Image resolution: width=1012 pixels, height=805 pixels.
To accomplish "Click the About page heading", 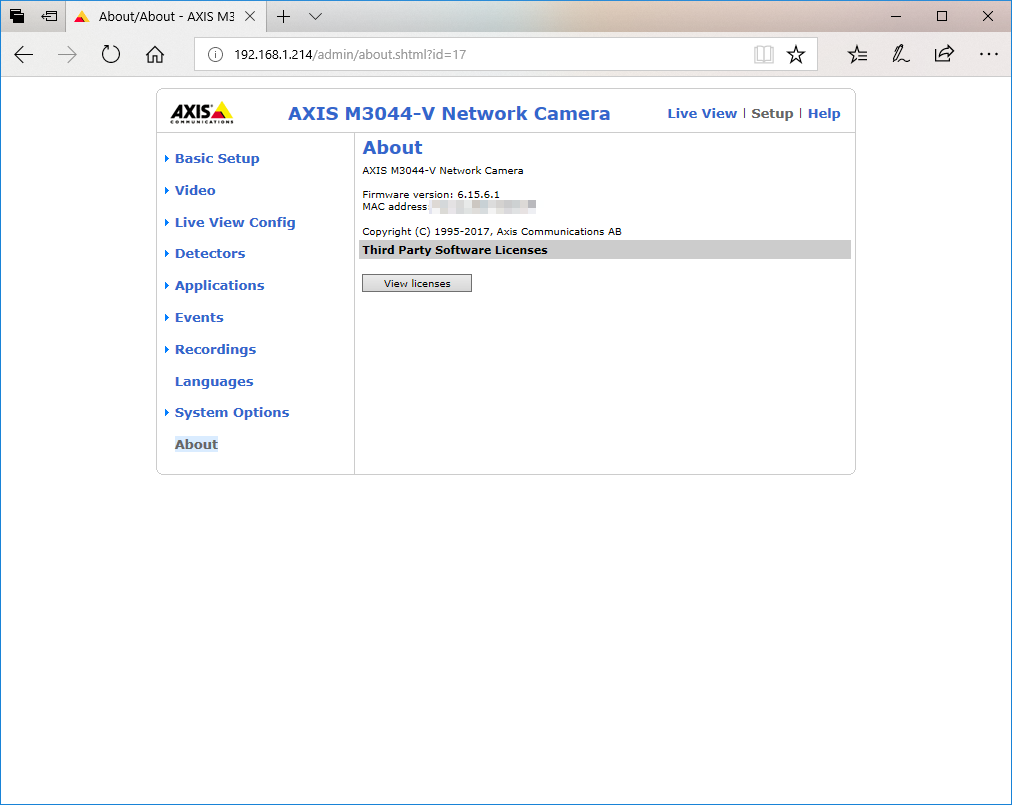I will click(392, 148).
